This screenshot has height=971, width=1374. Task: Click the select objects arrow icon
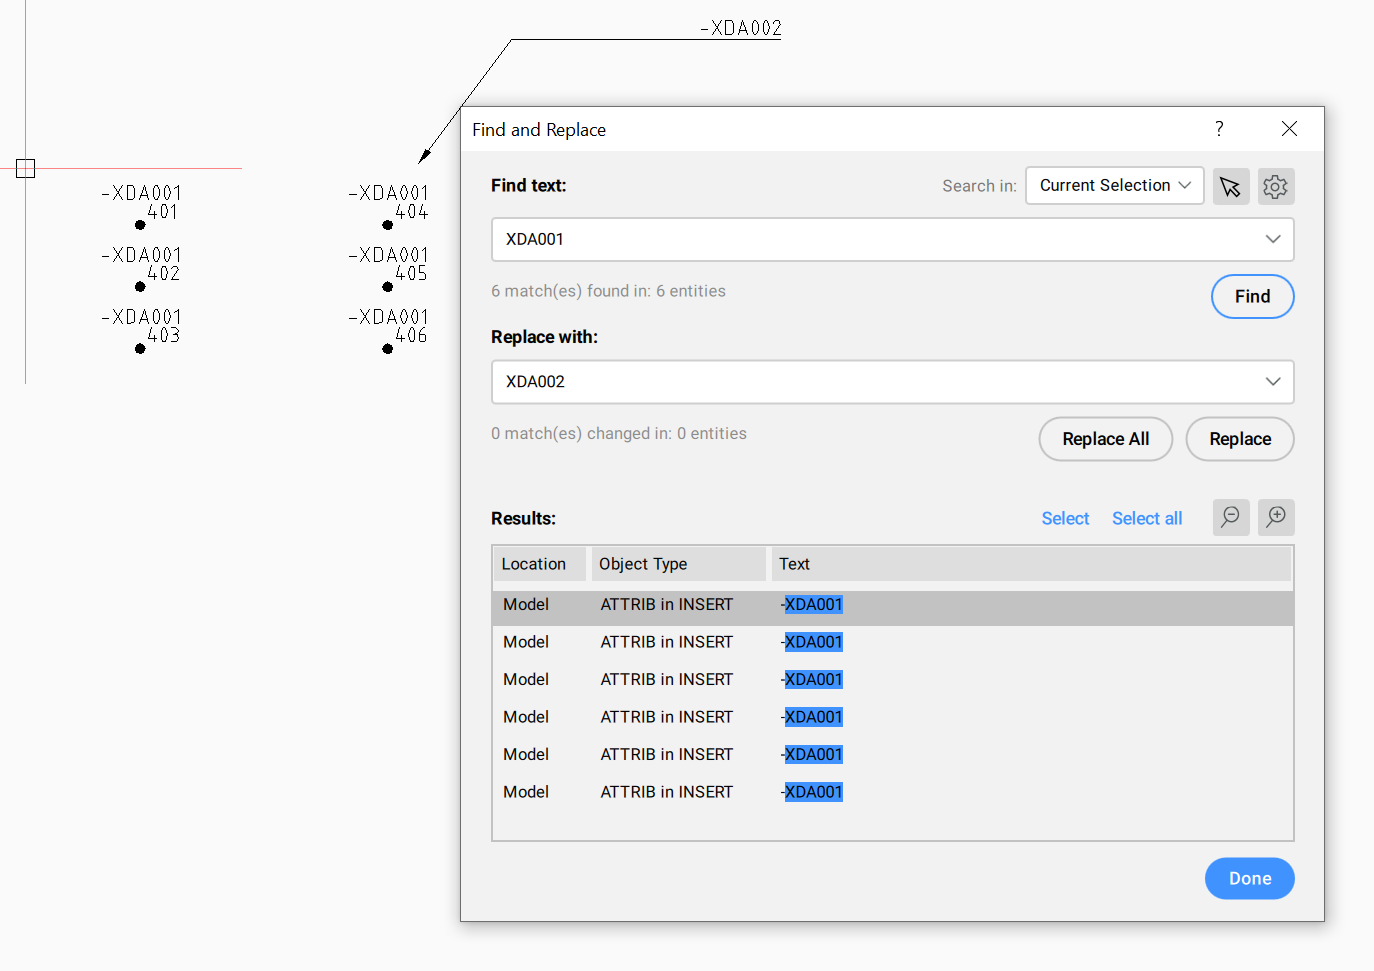coord(1231,186)
